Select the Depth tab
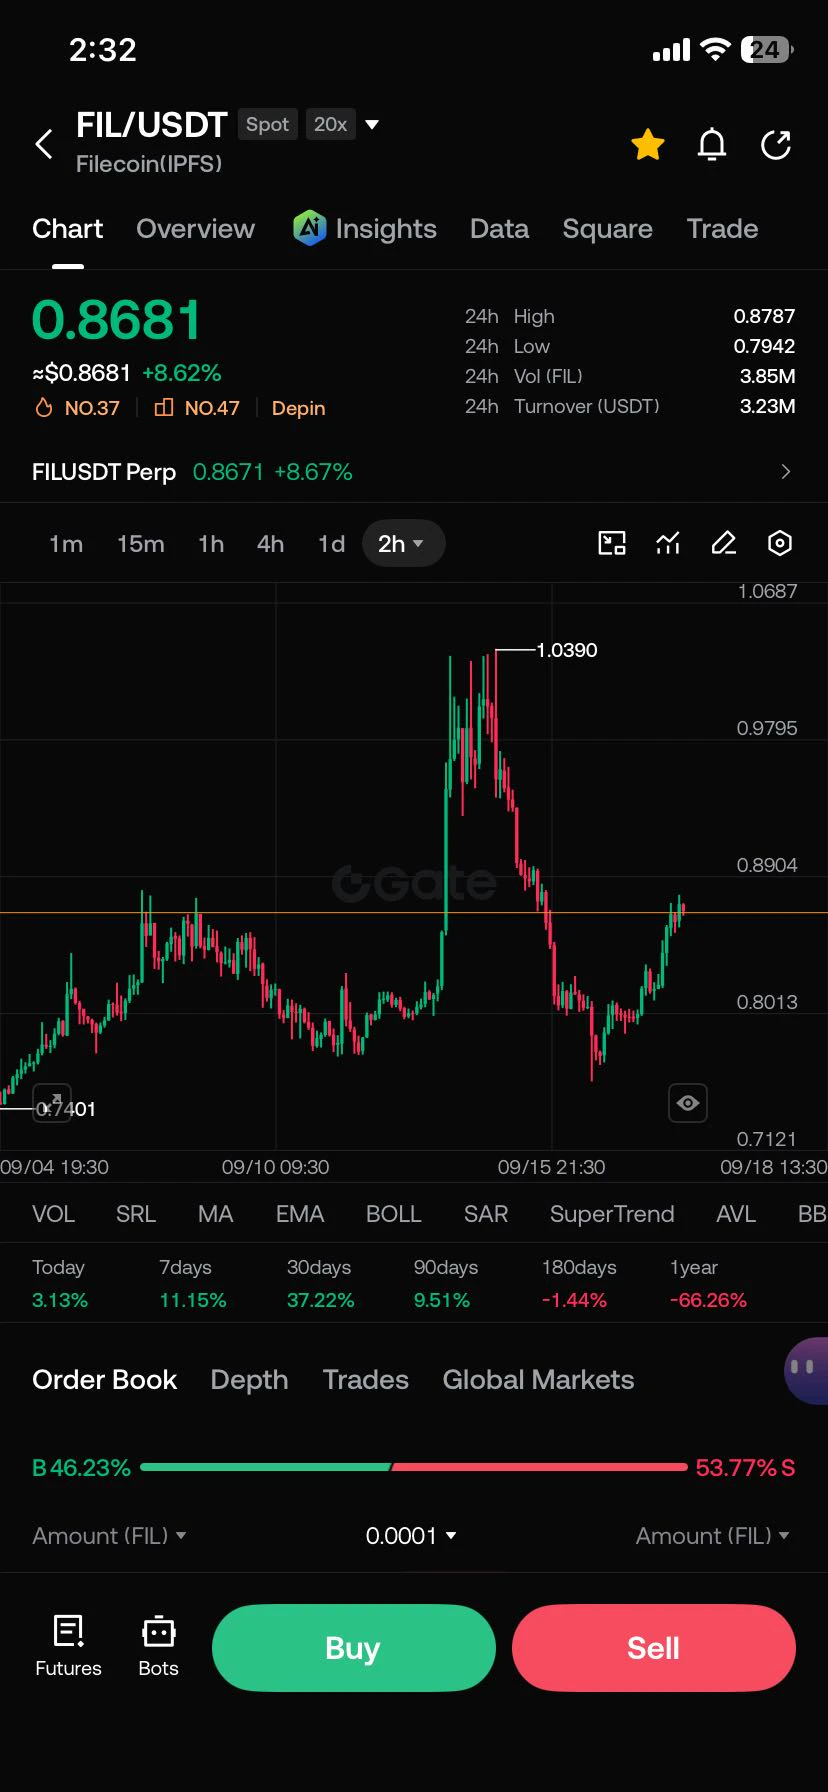Image resolution: width=828 pixels, height=1792 pixels. pos(249,1380)
